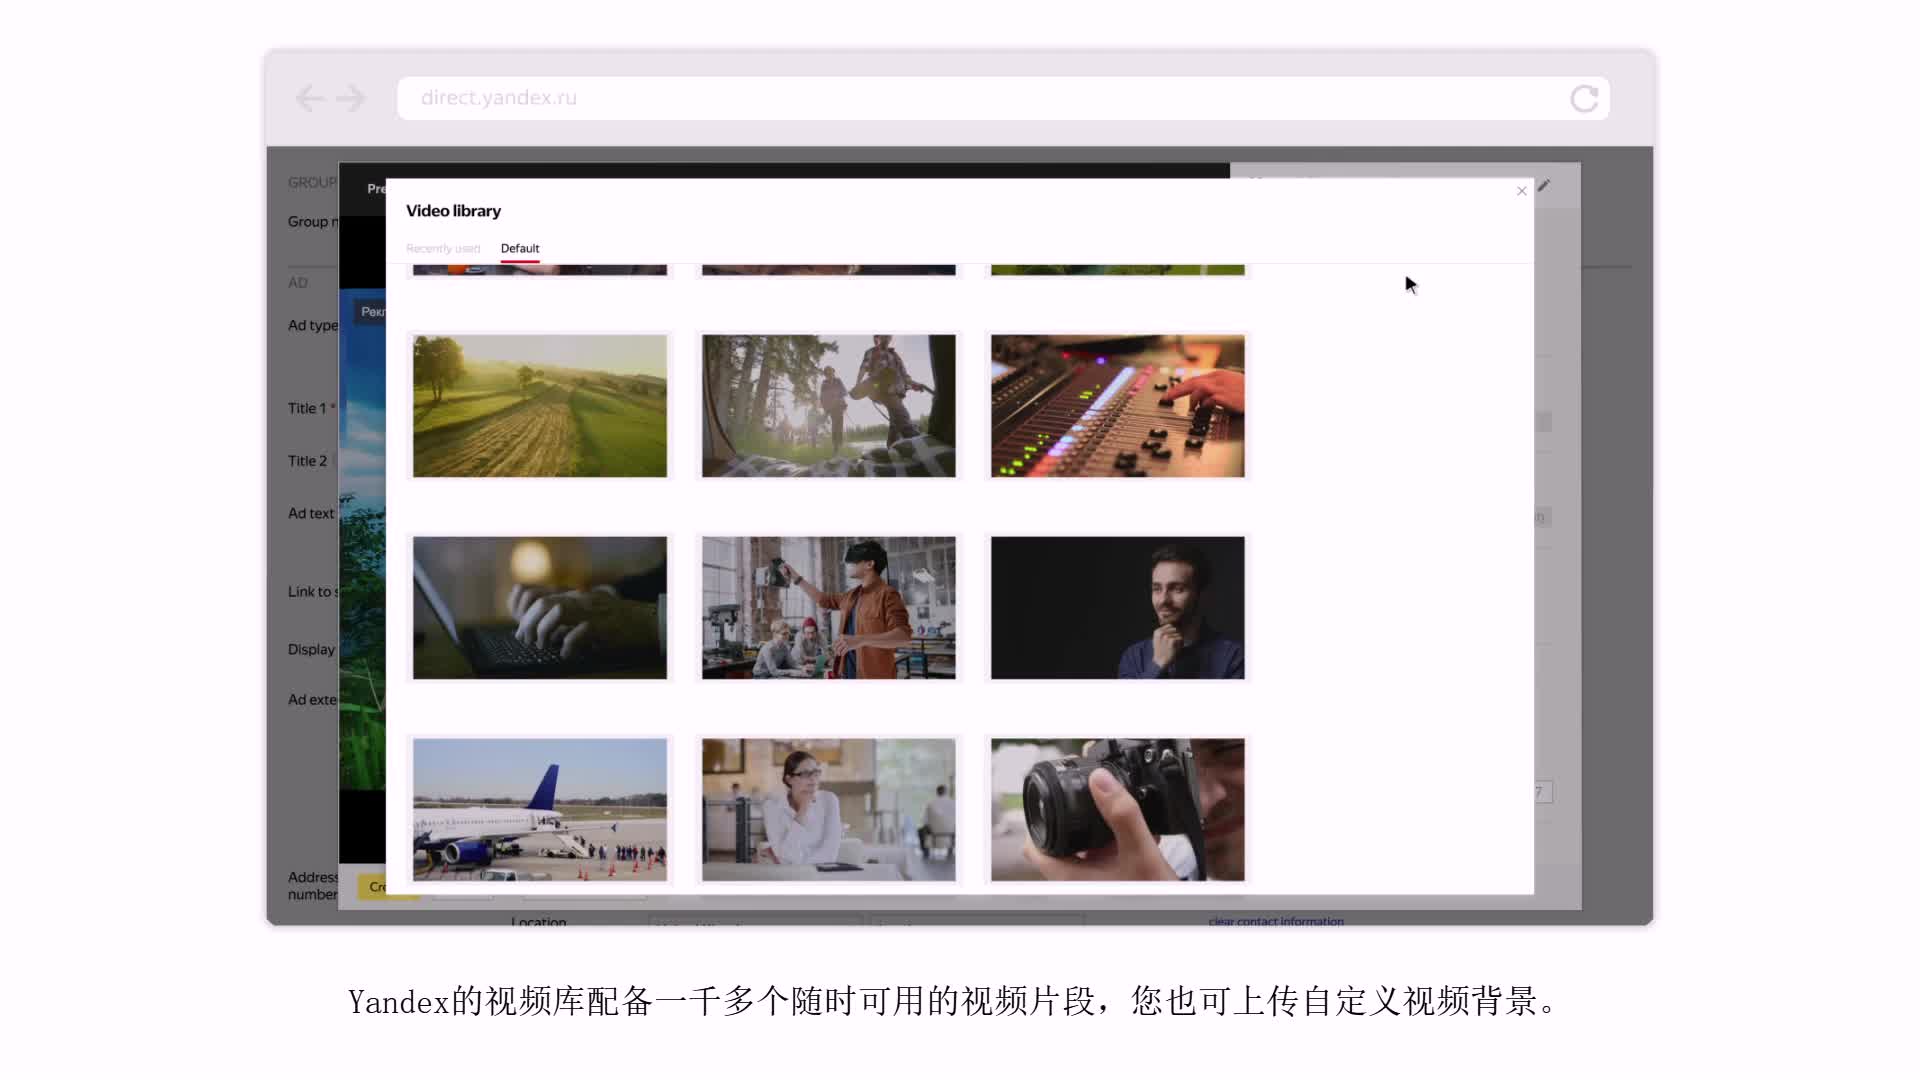Choose the VR headset workshop video
The width and height of the screenshot is (1920, 1080).
tap(829, 608)
